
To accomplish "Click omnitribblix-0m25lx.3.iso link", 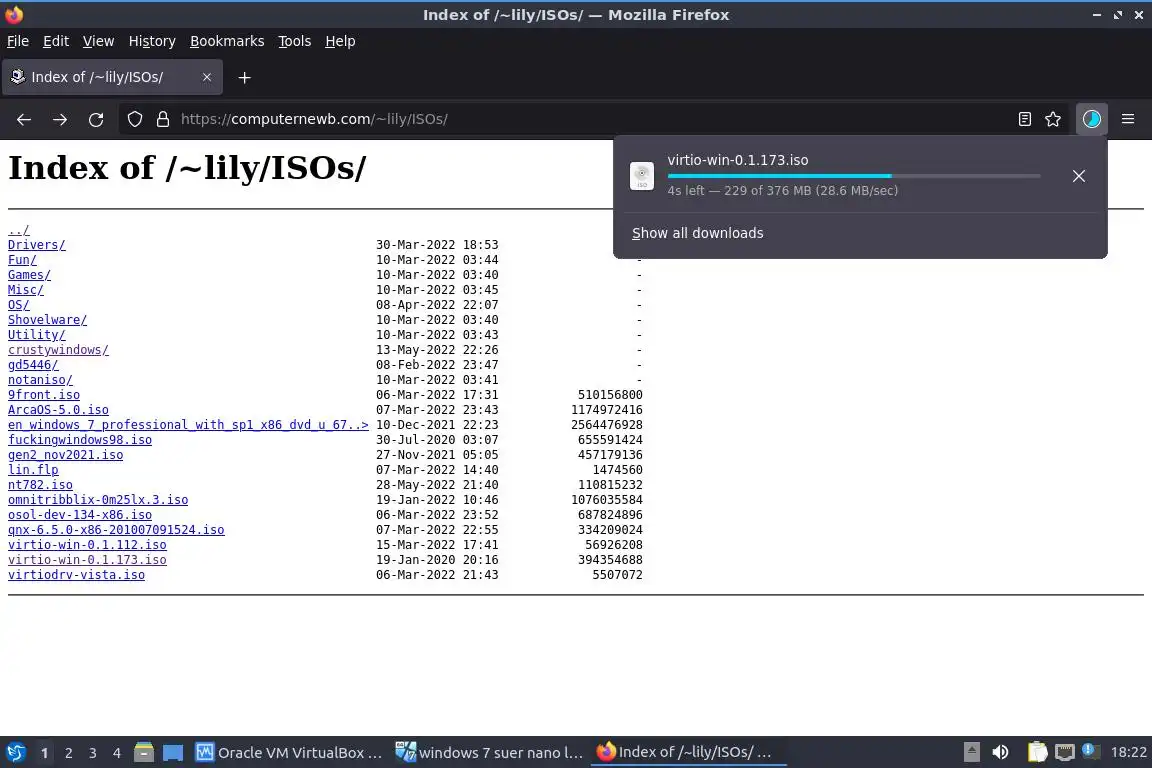I will [98, 500].
